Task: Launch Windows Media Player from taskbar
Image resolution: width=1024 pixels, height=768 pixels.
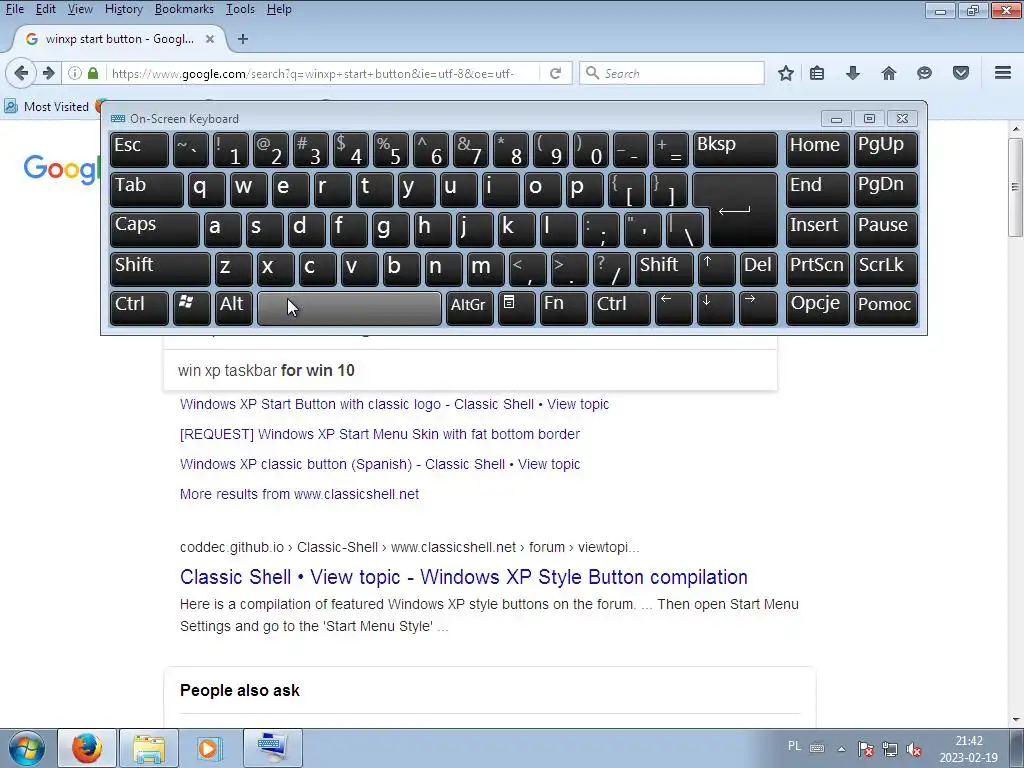Action: [209, 748]
